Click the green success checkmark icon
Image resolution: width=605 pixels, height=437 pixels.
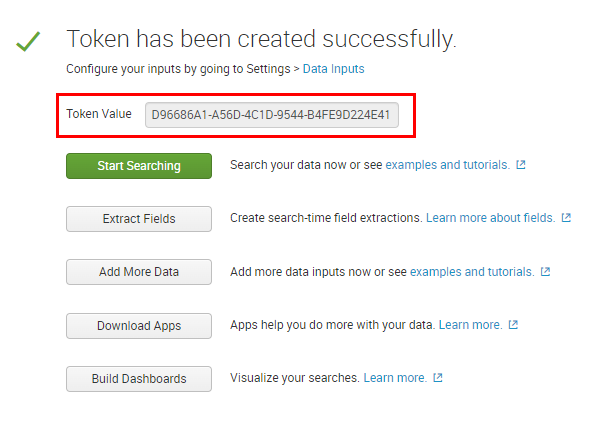point(29,42)
